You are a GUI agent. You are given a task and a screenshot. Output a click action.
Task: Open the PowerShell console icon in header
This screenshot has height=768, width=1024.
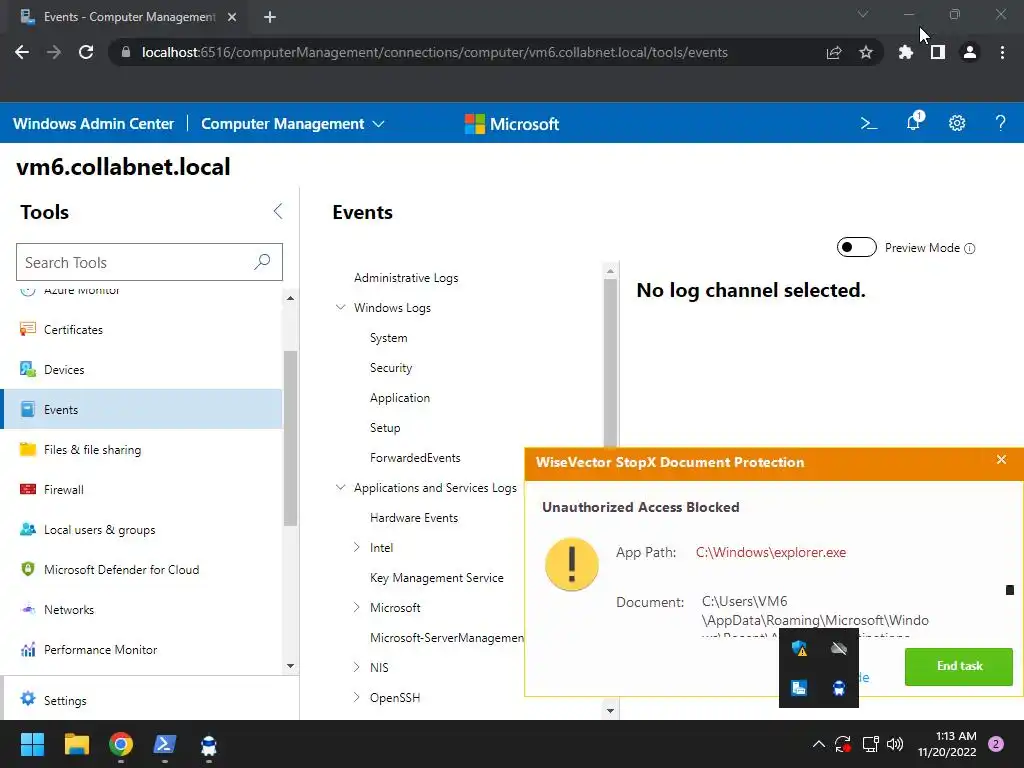(x=869, y=123)
